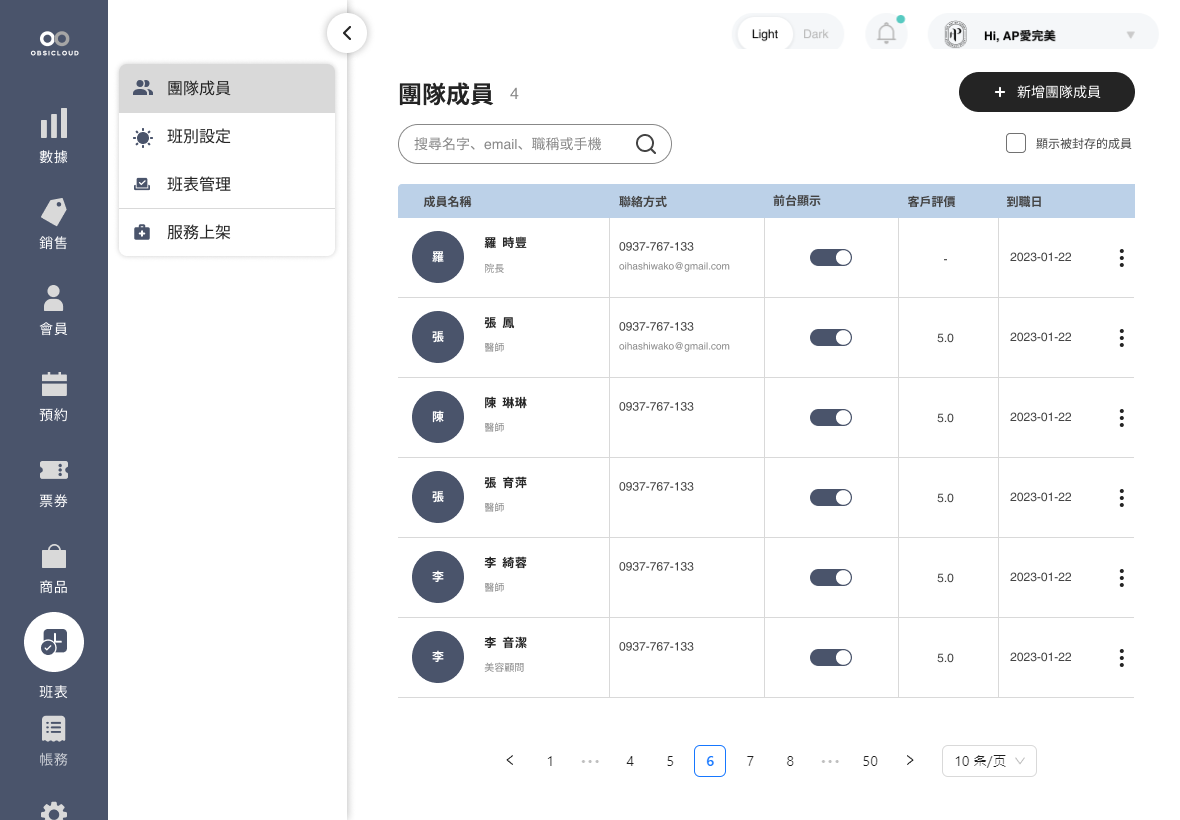1180x820 pixels.
Task: Go to page 7 in pagination
Action: coord(750,761)
